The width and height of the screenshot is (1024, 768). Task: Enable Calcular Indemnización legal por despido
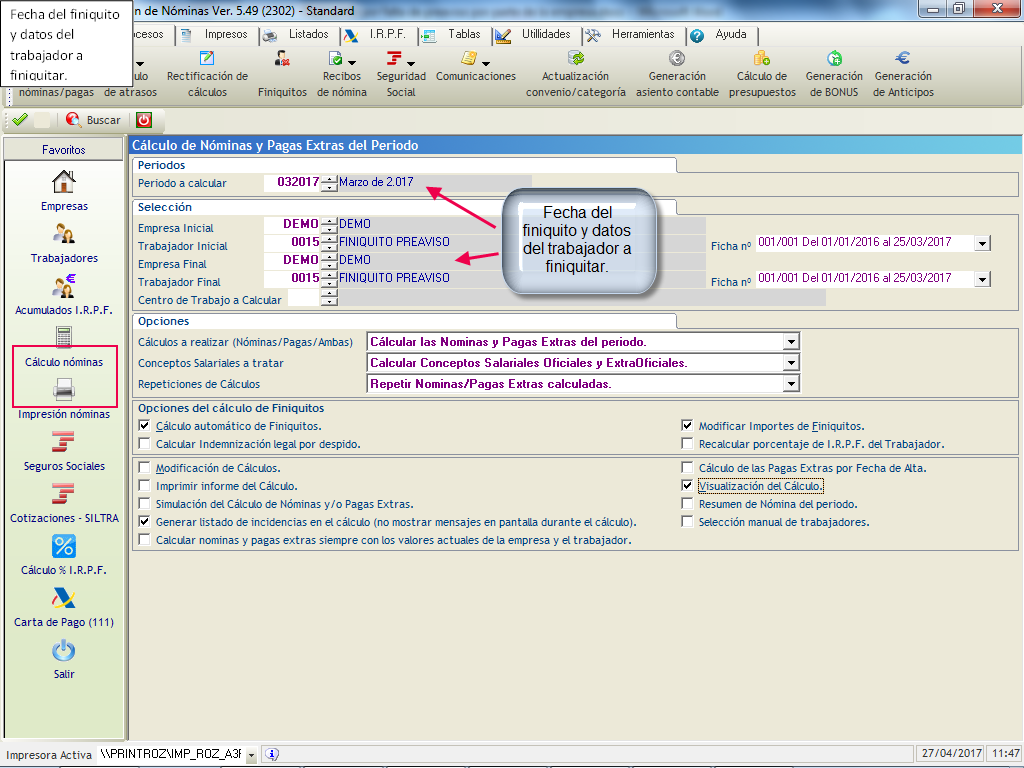146,443
